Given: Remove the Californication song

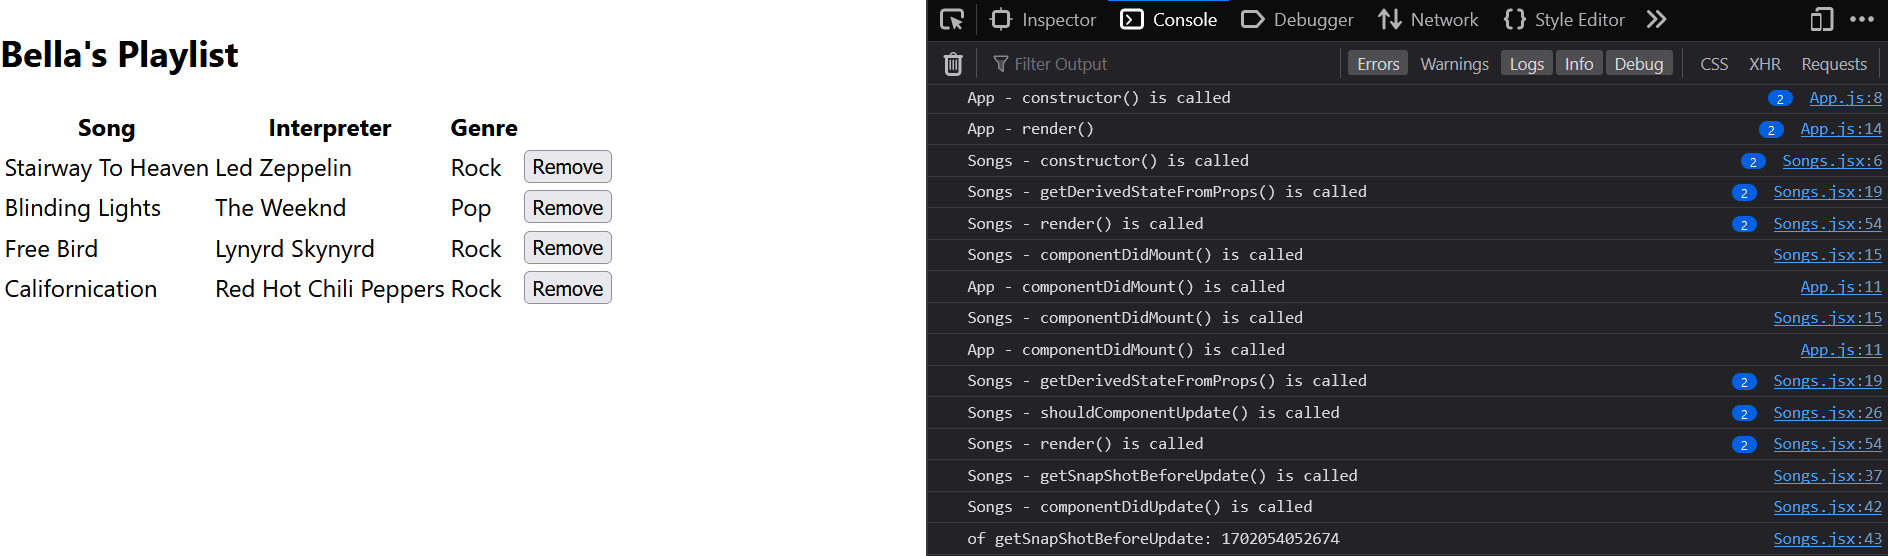Looking at the screenshot, I should point(567,289).
